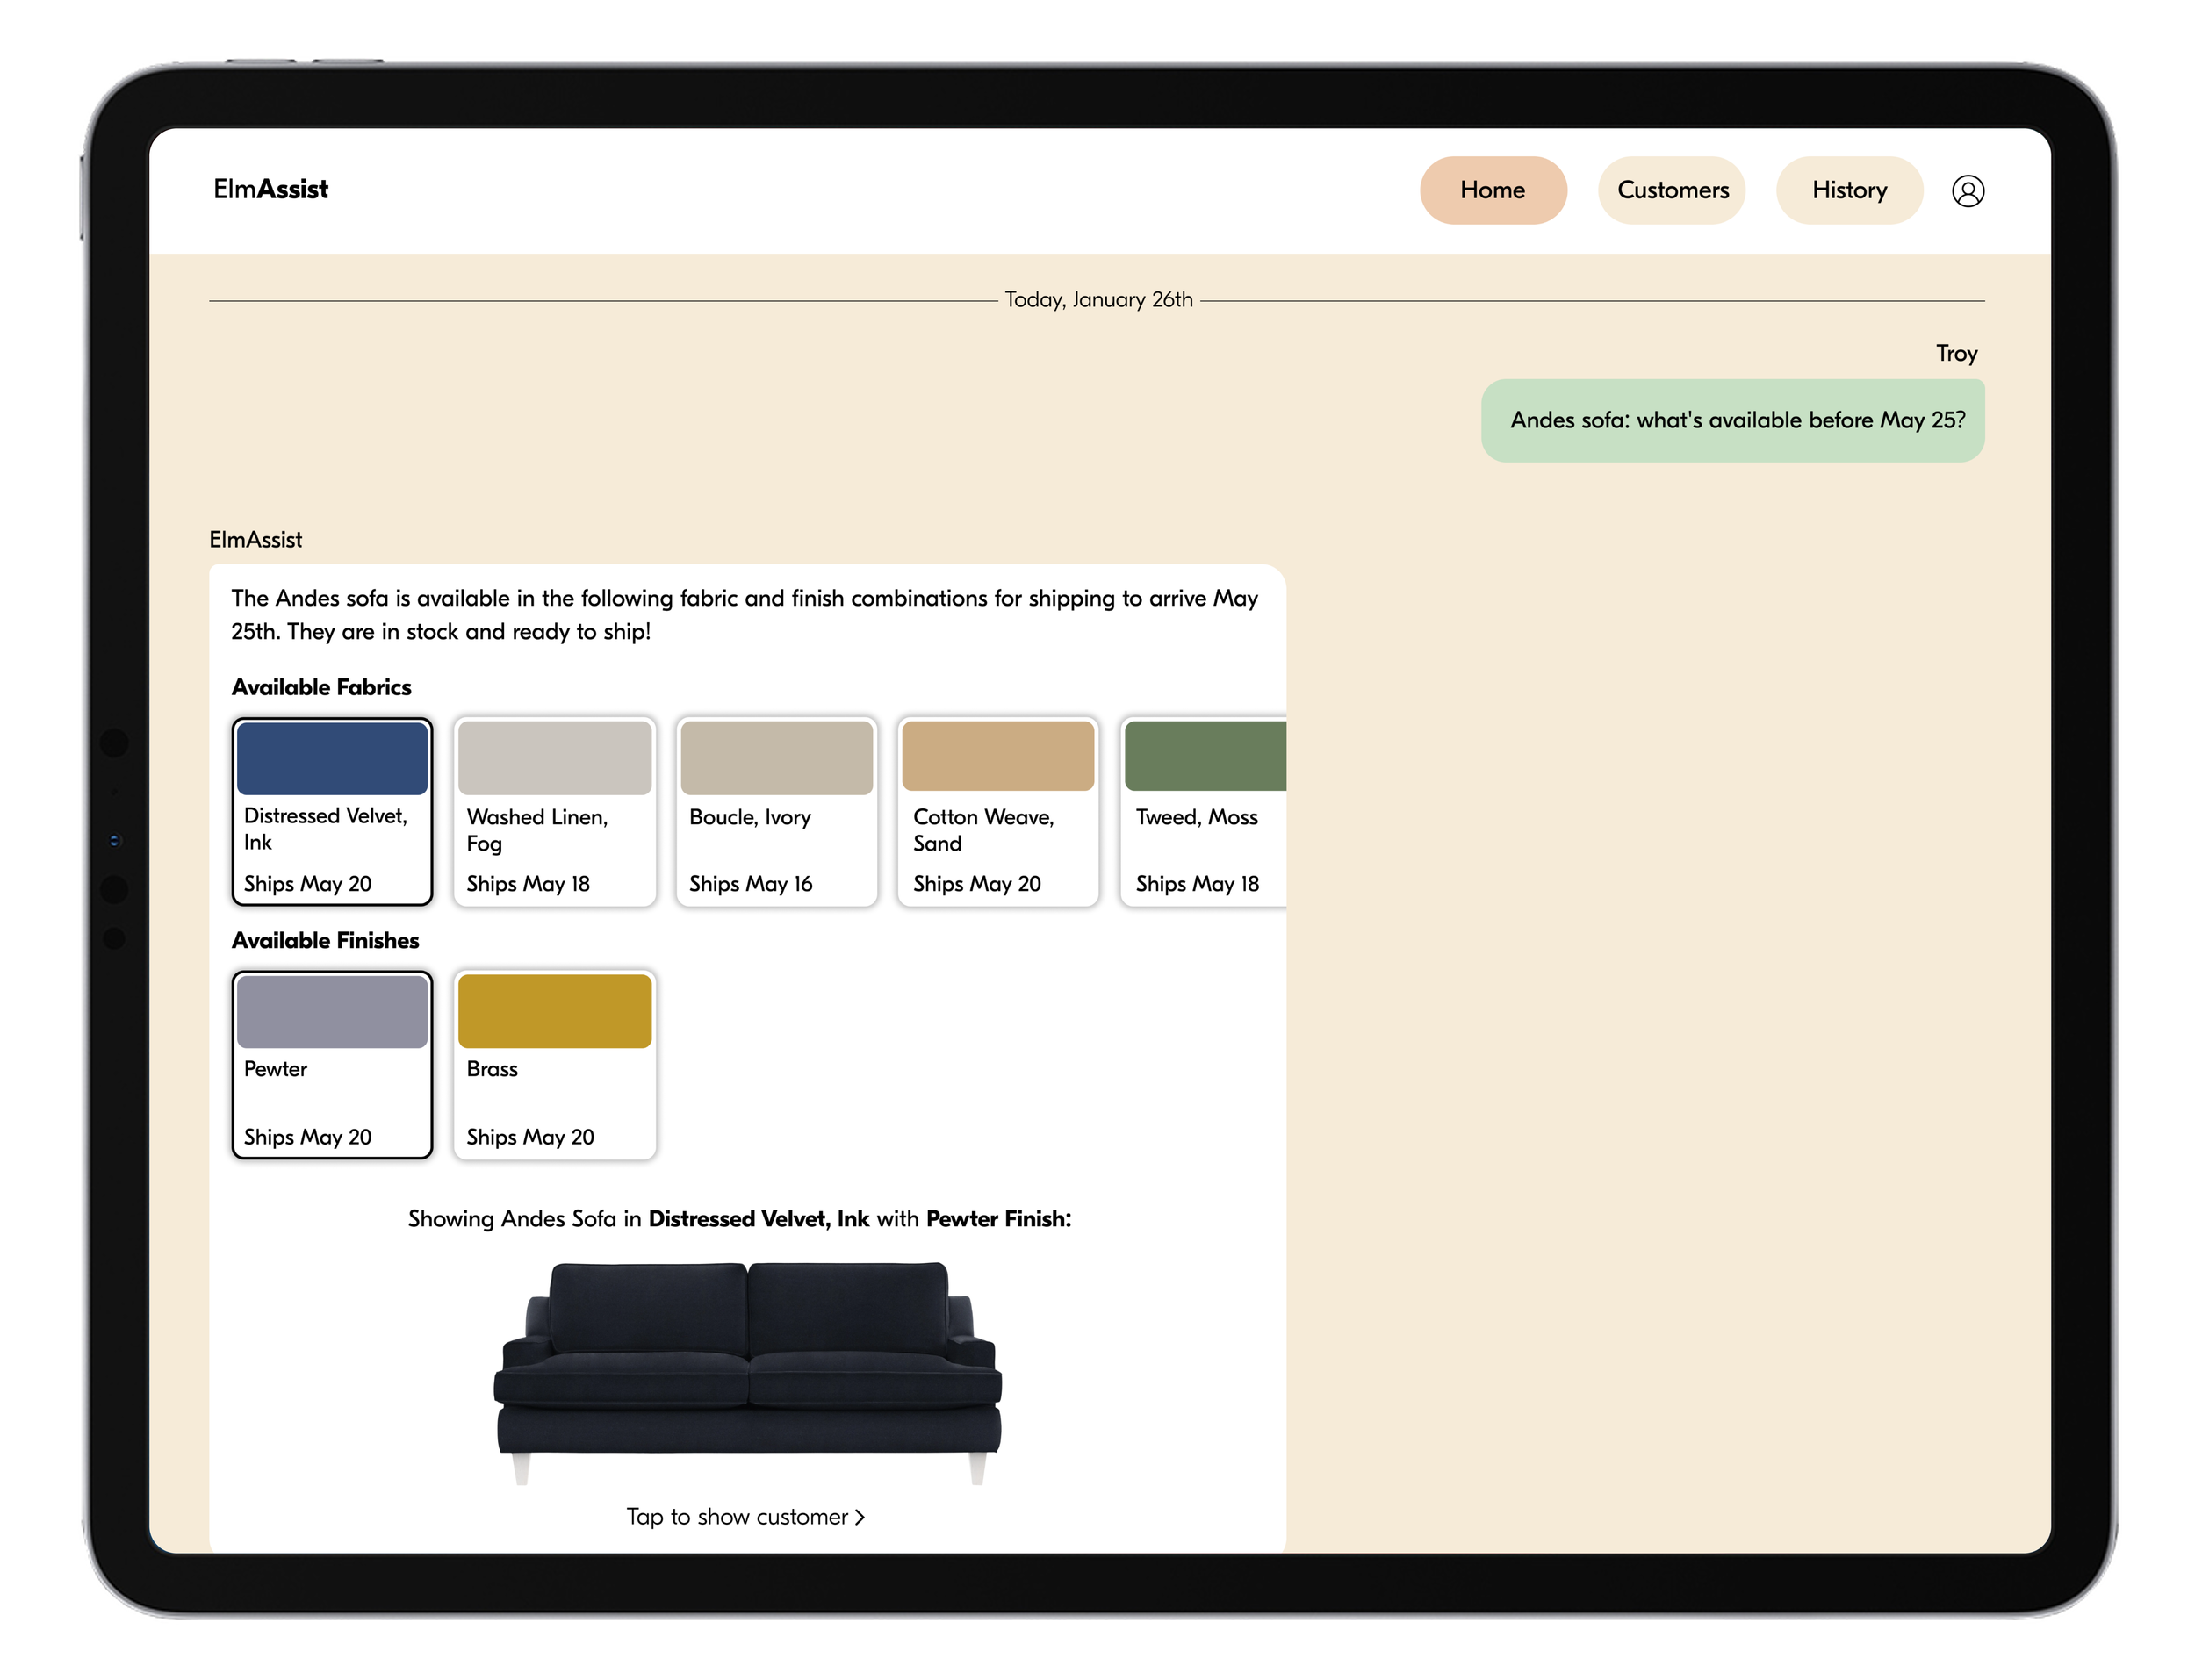Switch to the History tab
This screenshot has height=1680, width=2195.
tap(1848, 190)
